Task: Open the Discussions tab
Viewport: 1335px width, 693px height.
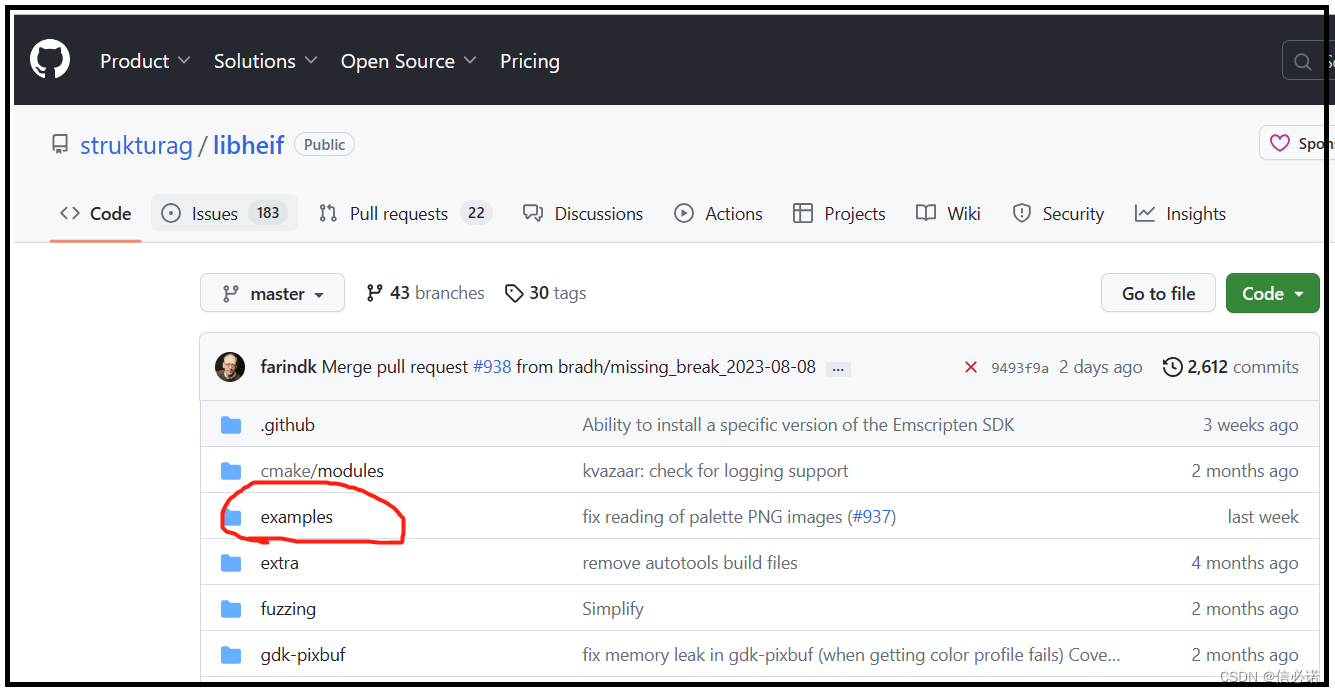Action: [583, 213]
